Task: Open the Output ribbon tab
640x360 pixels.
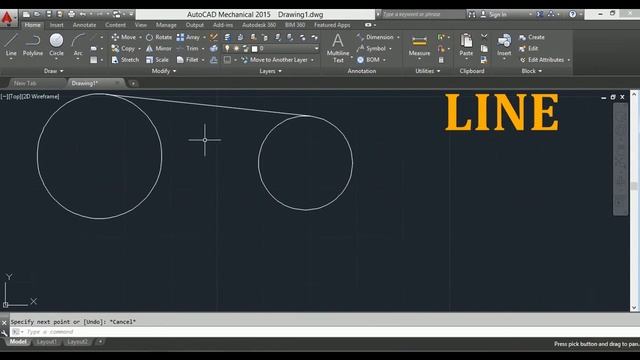Action: tap(195, 25)
